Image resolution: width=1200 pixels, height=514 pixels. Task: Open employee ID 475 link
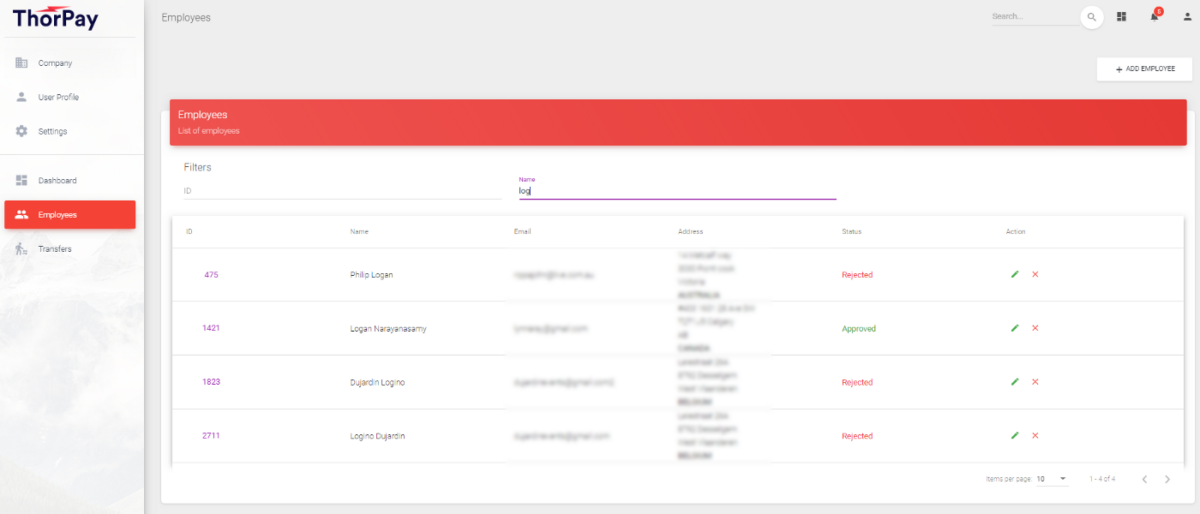point(211,274)
